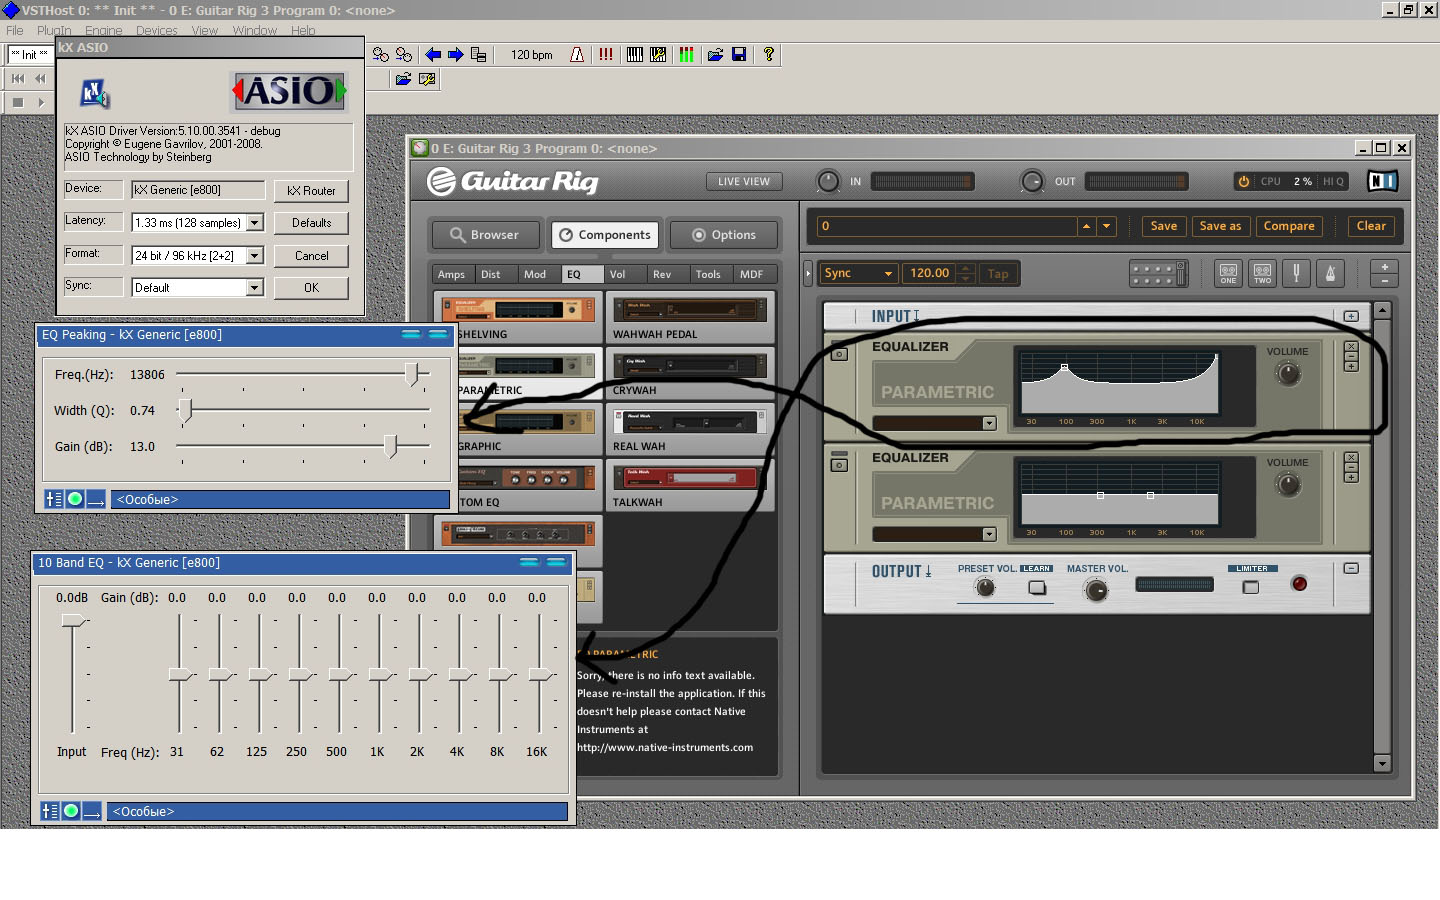Open Tapedeck TWO in Guitar Rig
Screen dimensions: 1440x900
[x=1262, y=273]
